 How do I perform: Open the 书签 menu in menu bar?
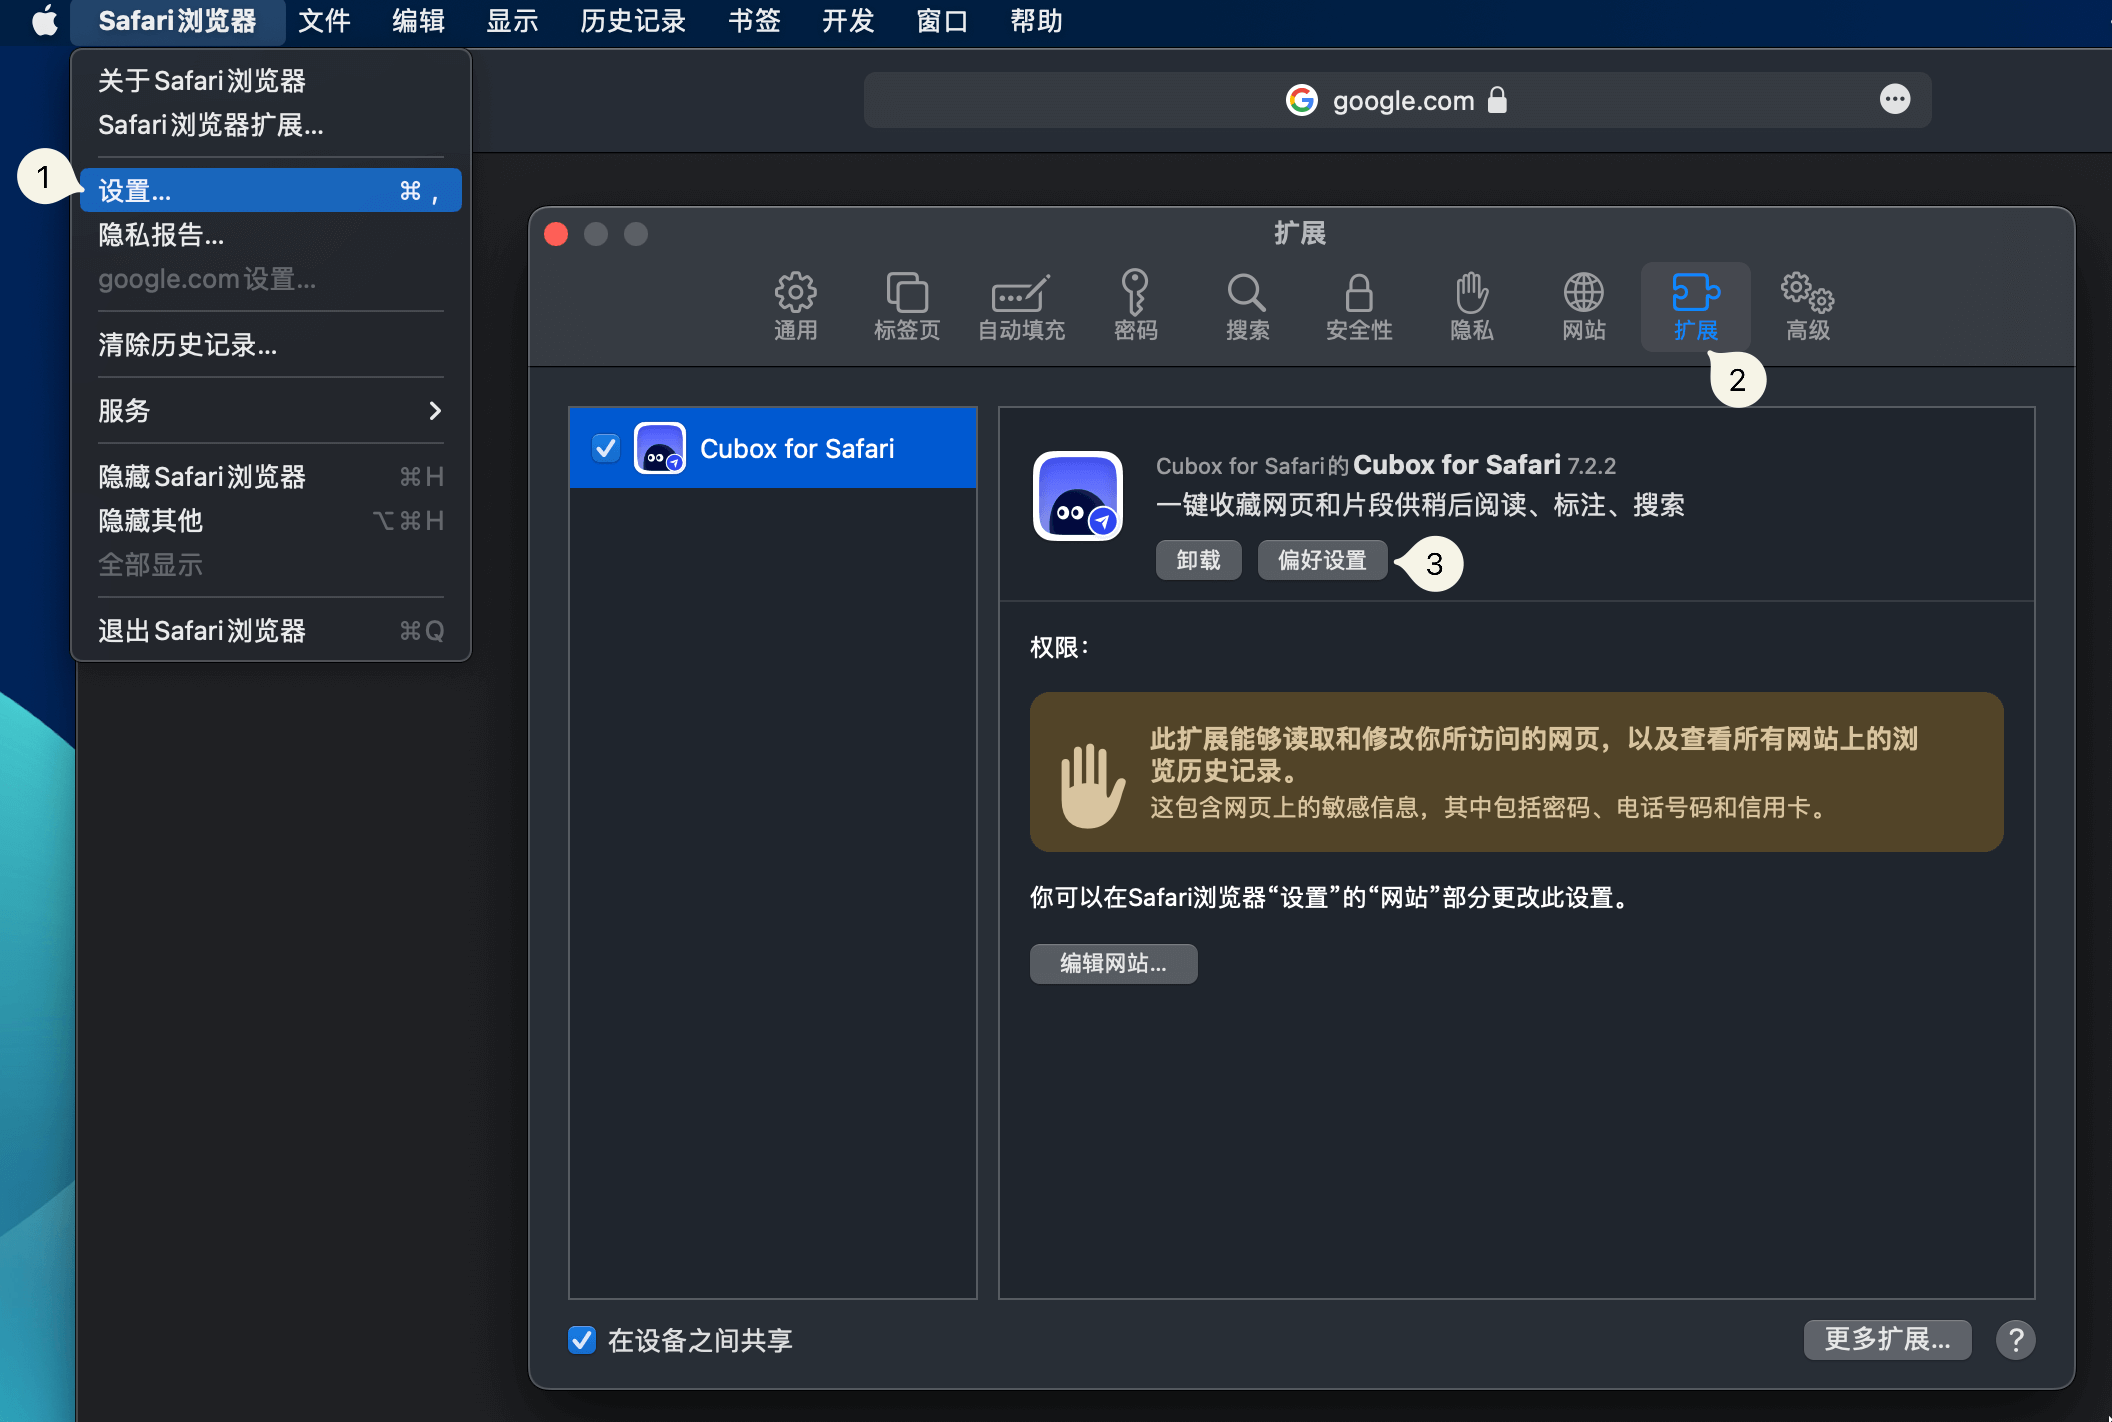(754, 21)
